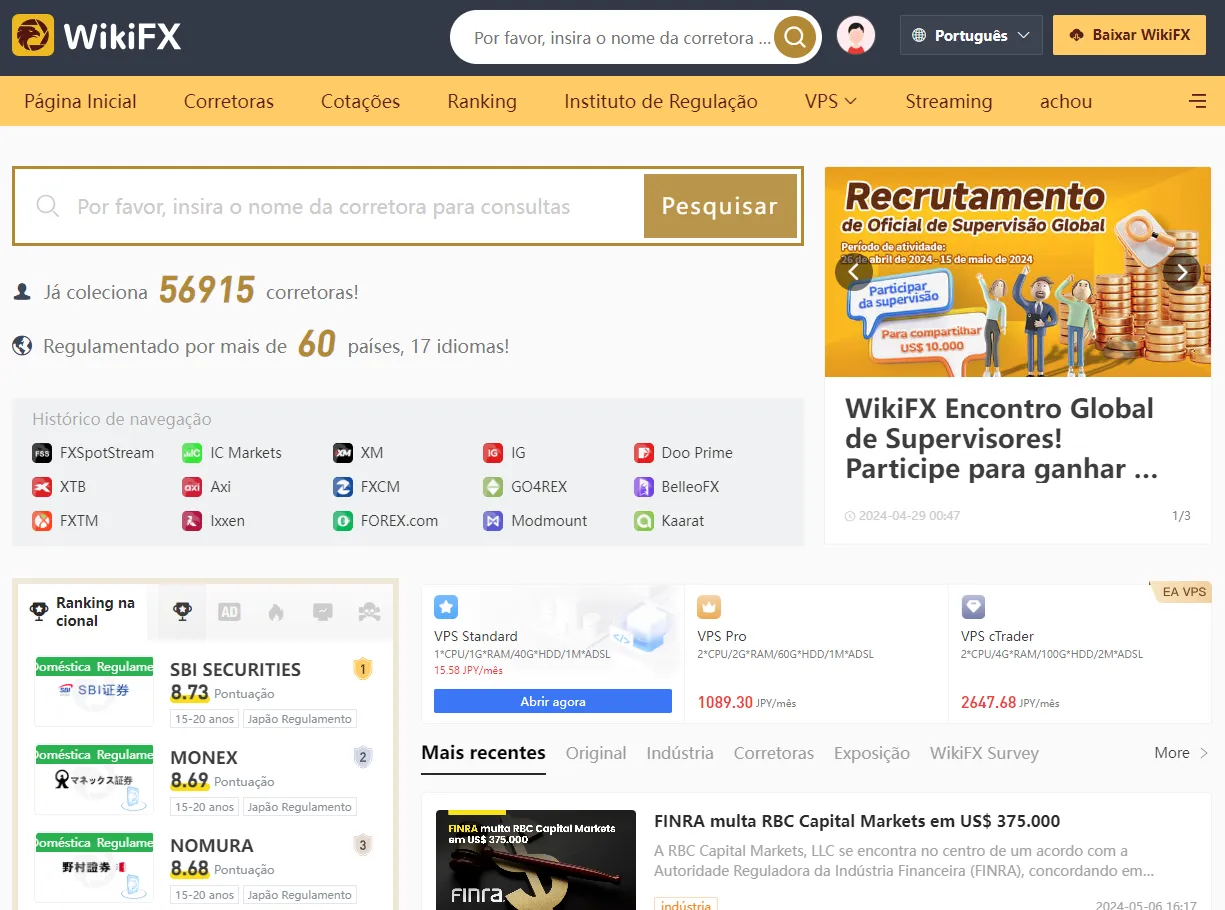Switch to the Corretoras news tab
Screen dimensions: 1225x910
tap(774, 753)
